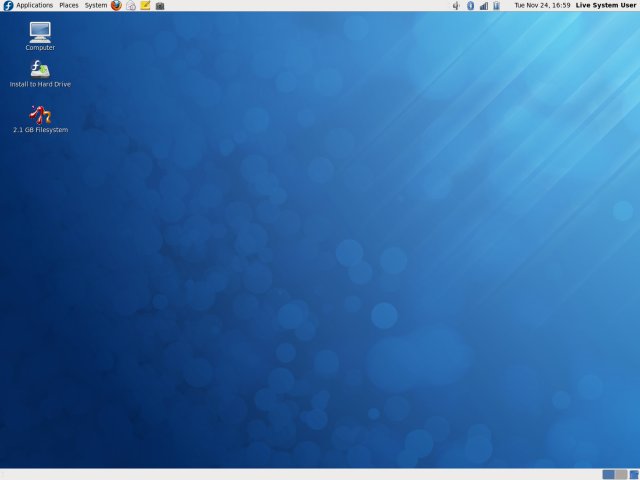Viewport: 640px width, 480px height.
Task: Switch to the first workspace in the switcher
Action: (608, 474)
